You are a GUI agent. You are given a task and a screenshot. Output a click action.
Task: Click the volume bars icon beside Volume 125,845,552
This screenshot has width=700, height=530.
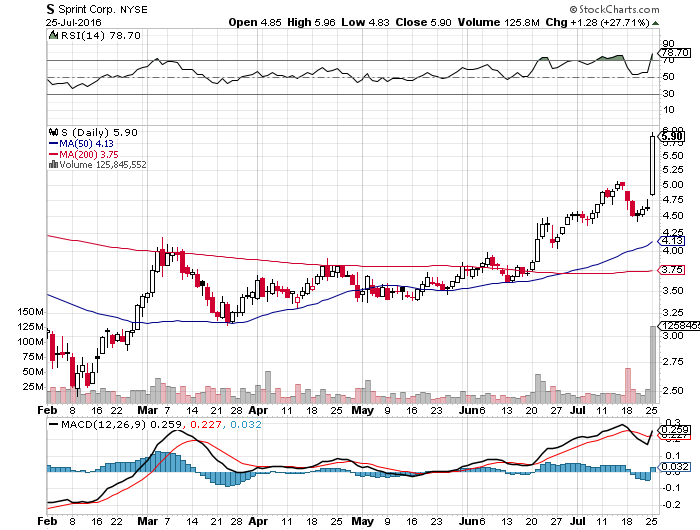tap(54, 164)
